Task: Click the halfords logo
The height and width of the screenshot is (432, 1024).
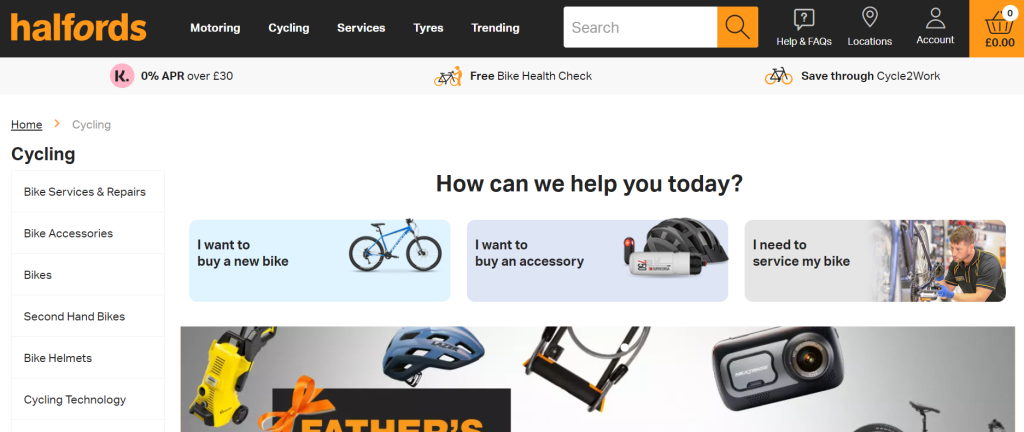Action: coord(78,28)
